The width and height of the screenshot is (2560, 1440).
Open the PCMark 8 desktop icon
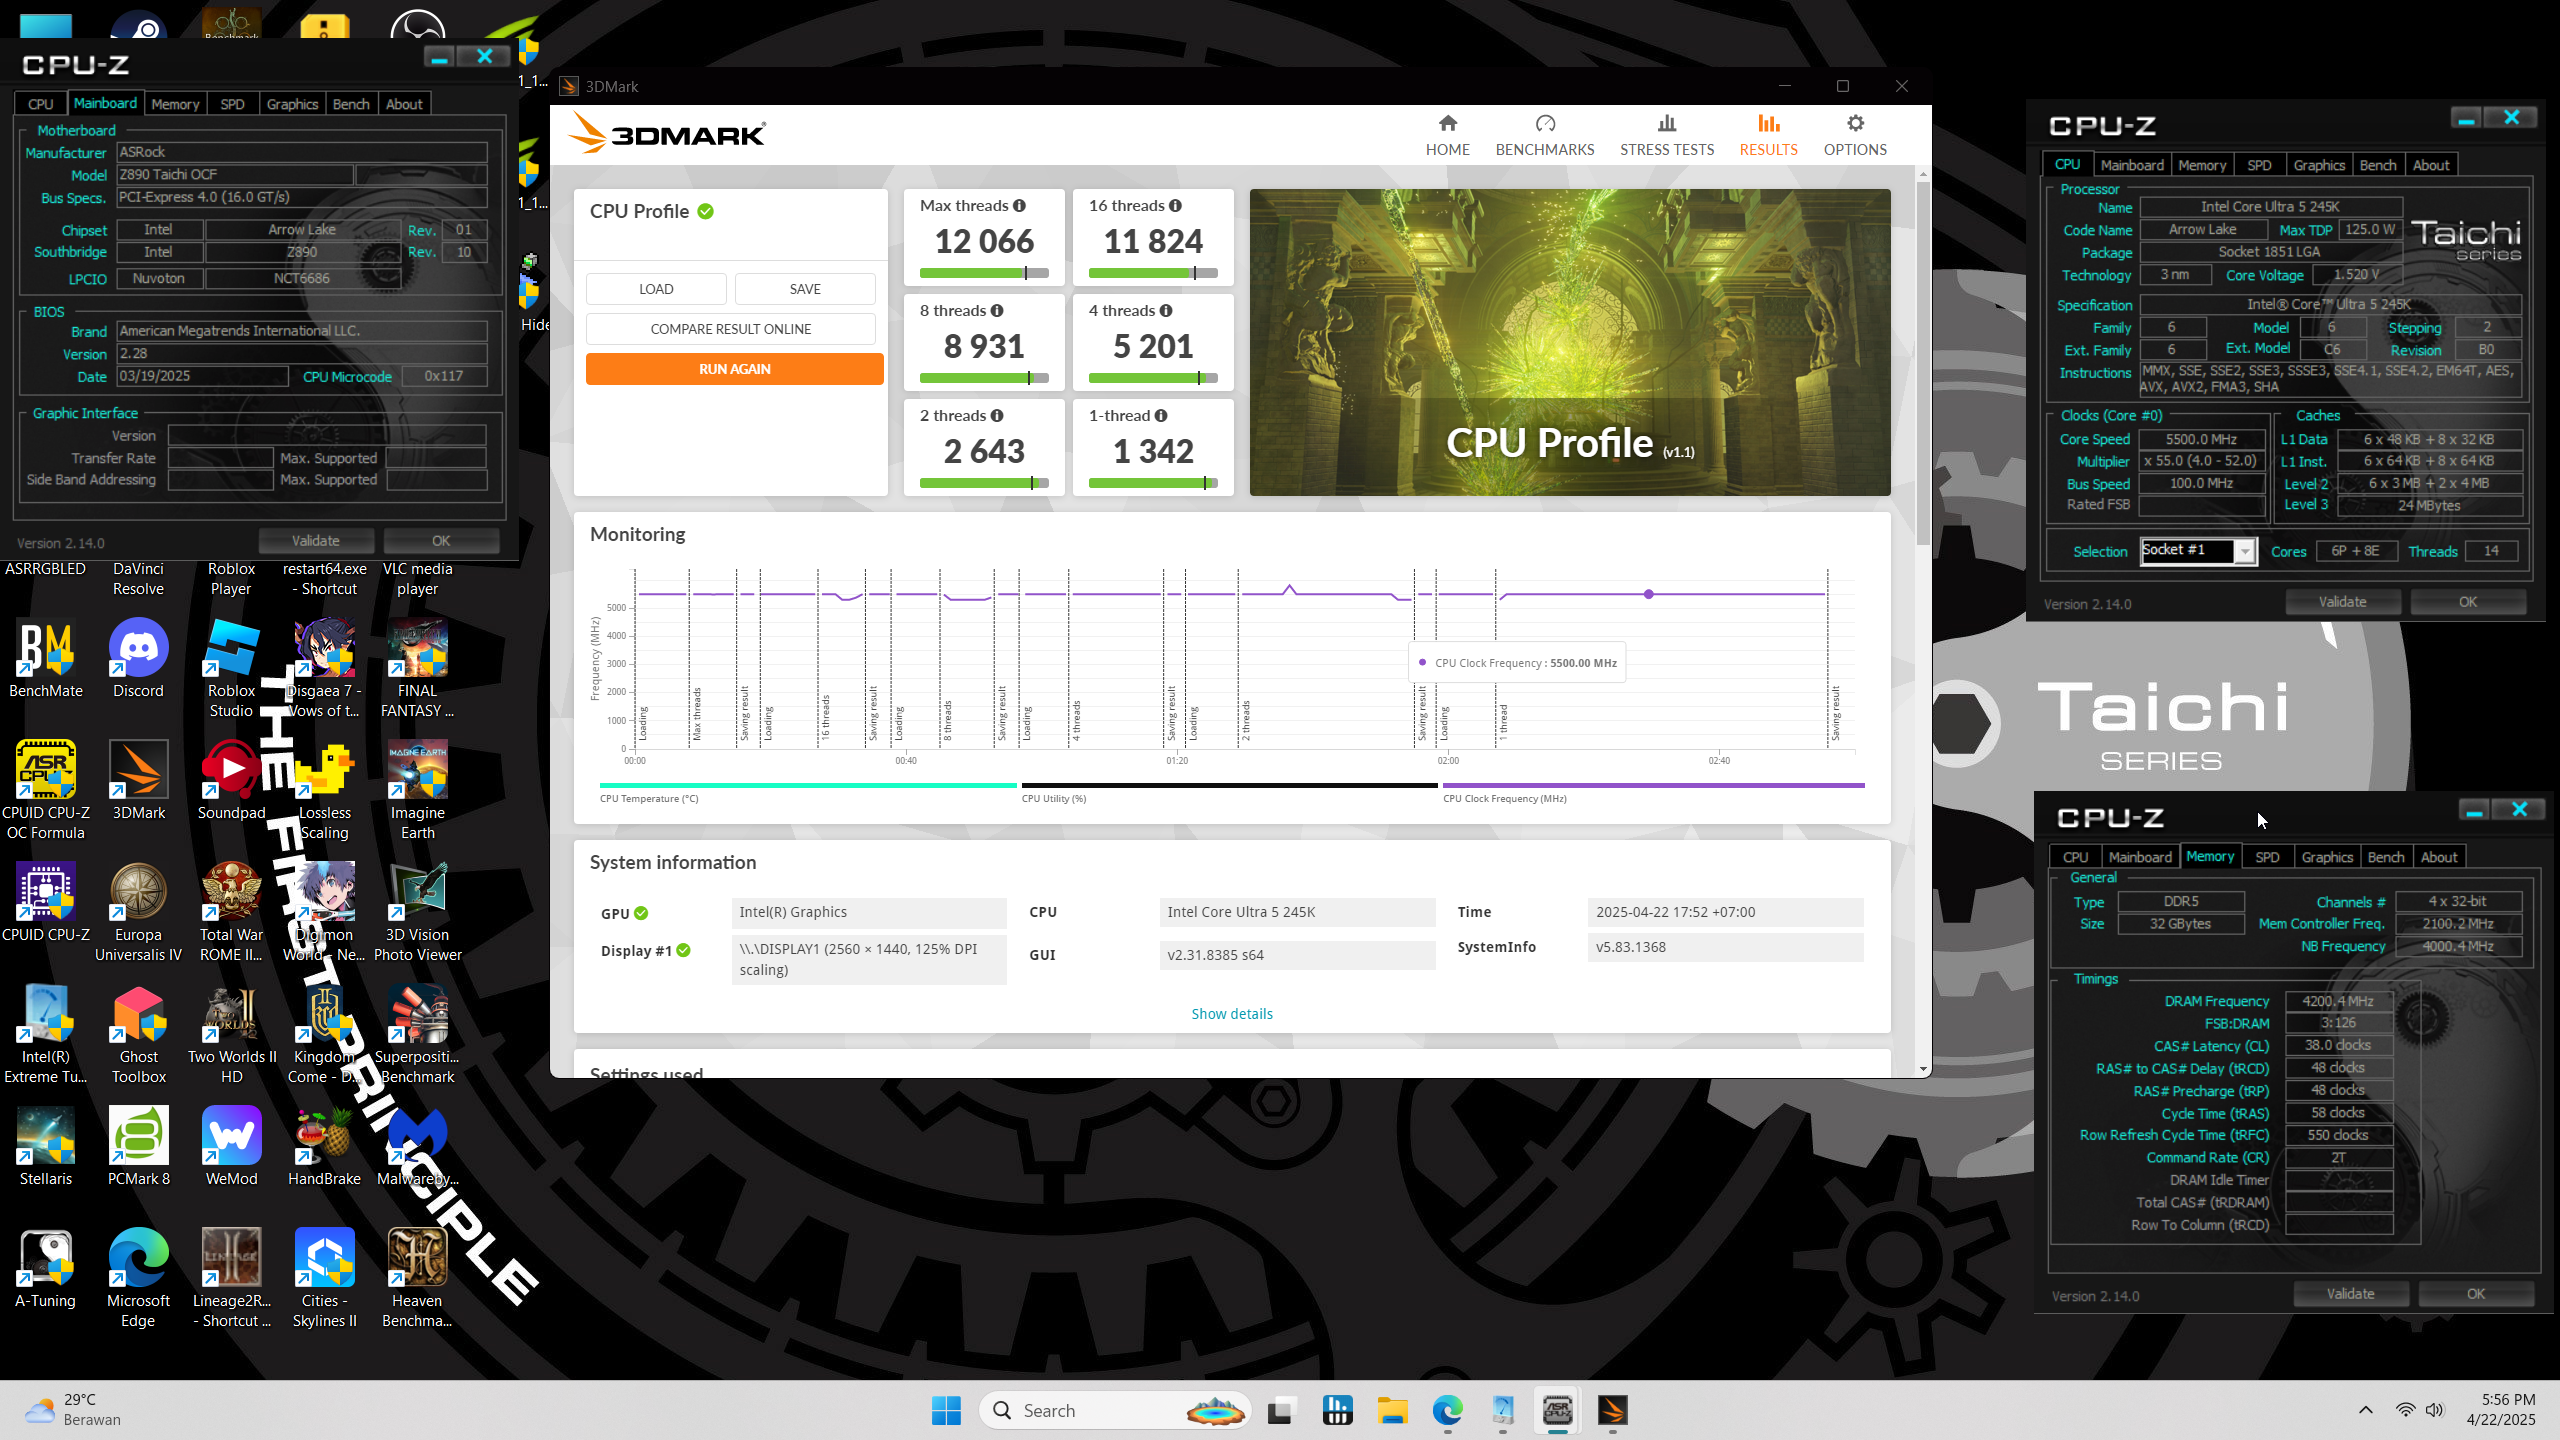coord(138,1146)
